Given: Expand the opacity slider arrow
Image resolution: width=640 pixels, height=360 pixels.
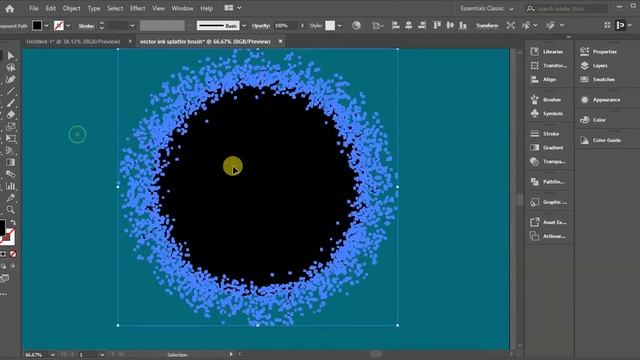Looking at the screenshot, I should pyautogui.click(x=302, y=26).
